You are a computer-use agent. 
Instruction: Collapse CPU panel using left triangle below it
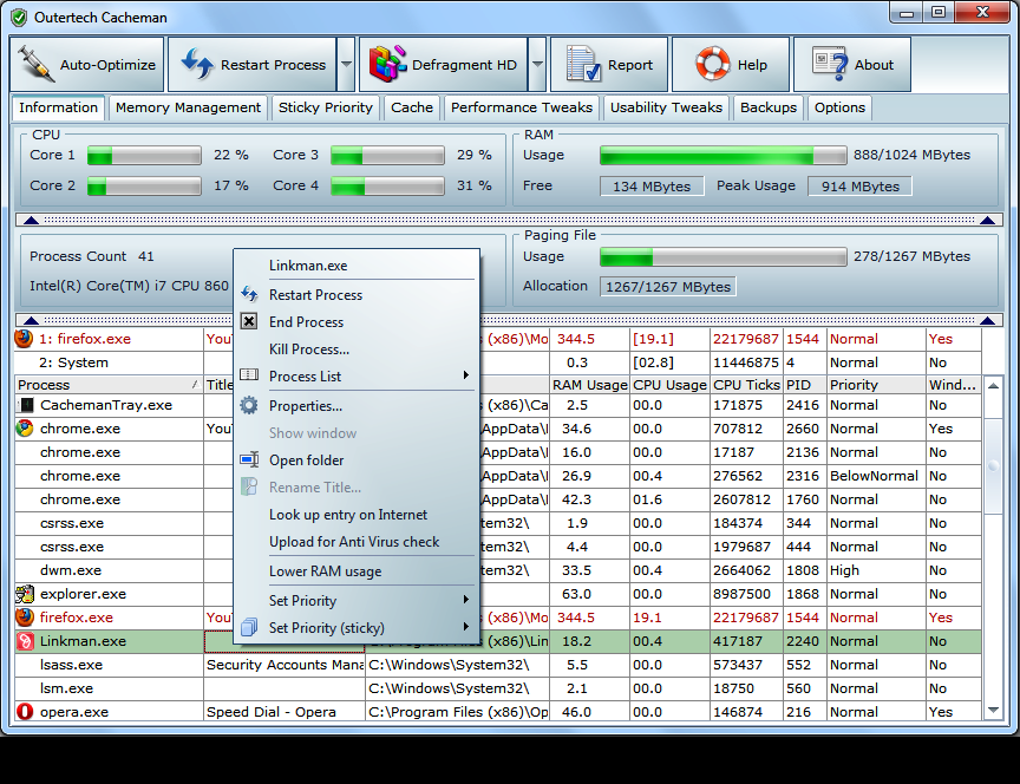pos(31,220)
